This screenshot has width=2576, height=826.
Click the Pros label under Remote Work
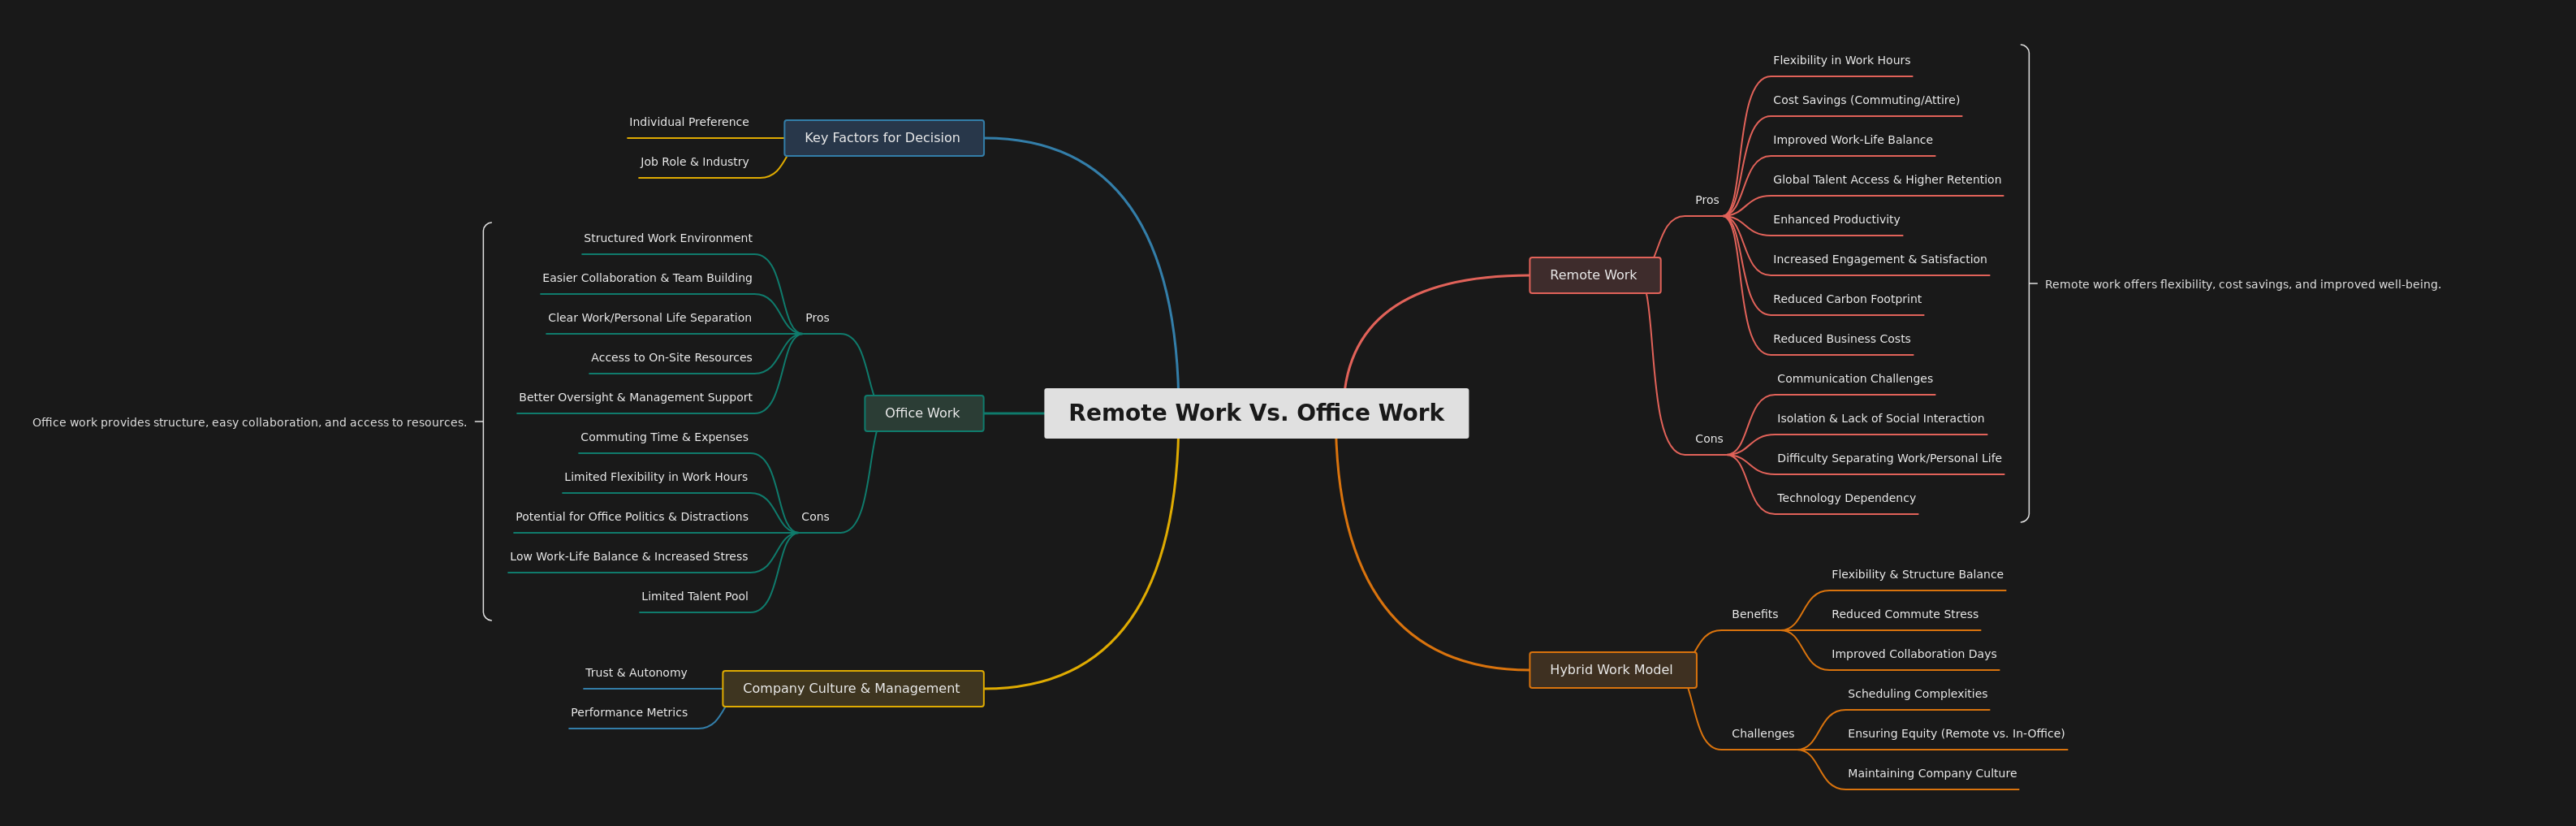point(1706,199)
